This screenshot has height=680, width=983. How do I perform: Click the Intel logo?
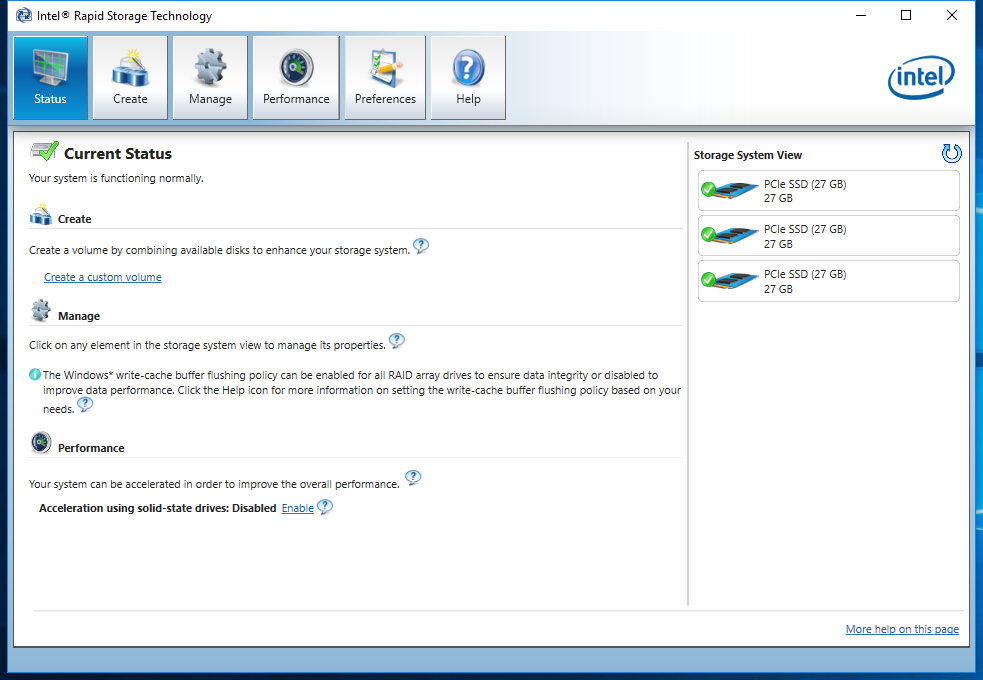[920, 78]
